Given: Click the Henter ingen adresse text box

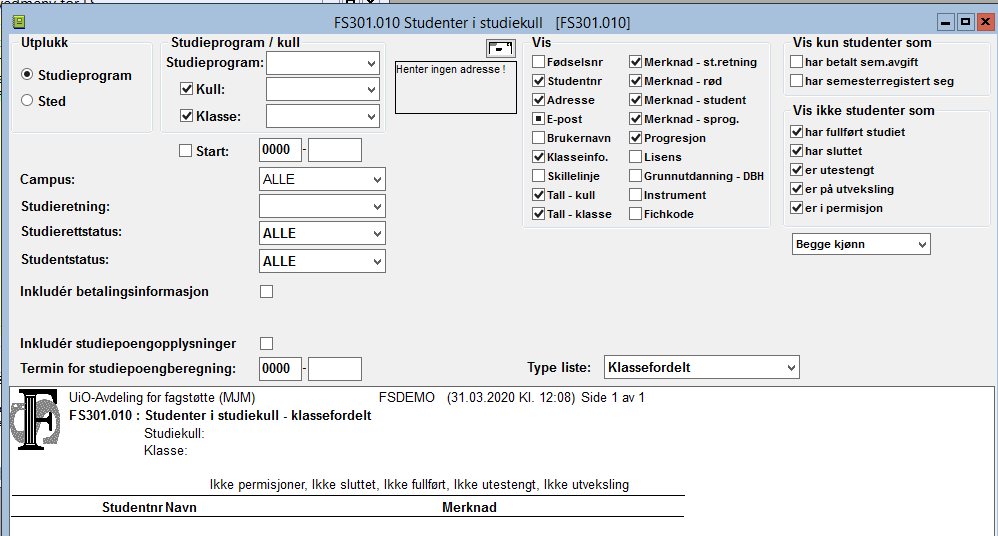Looking at the screenshot, I should [x=456, y=87].
